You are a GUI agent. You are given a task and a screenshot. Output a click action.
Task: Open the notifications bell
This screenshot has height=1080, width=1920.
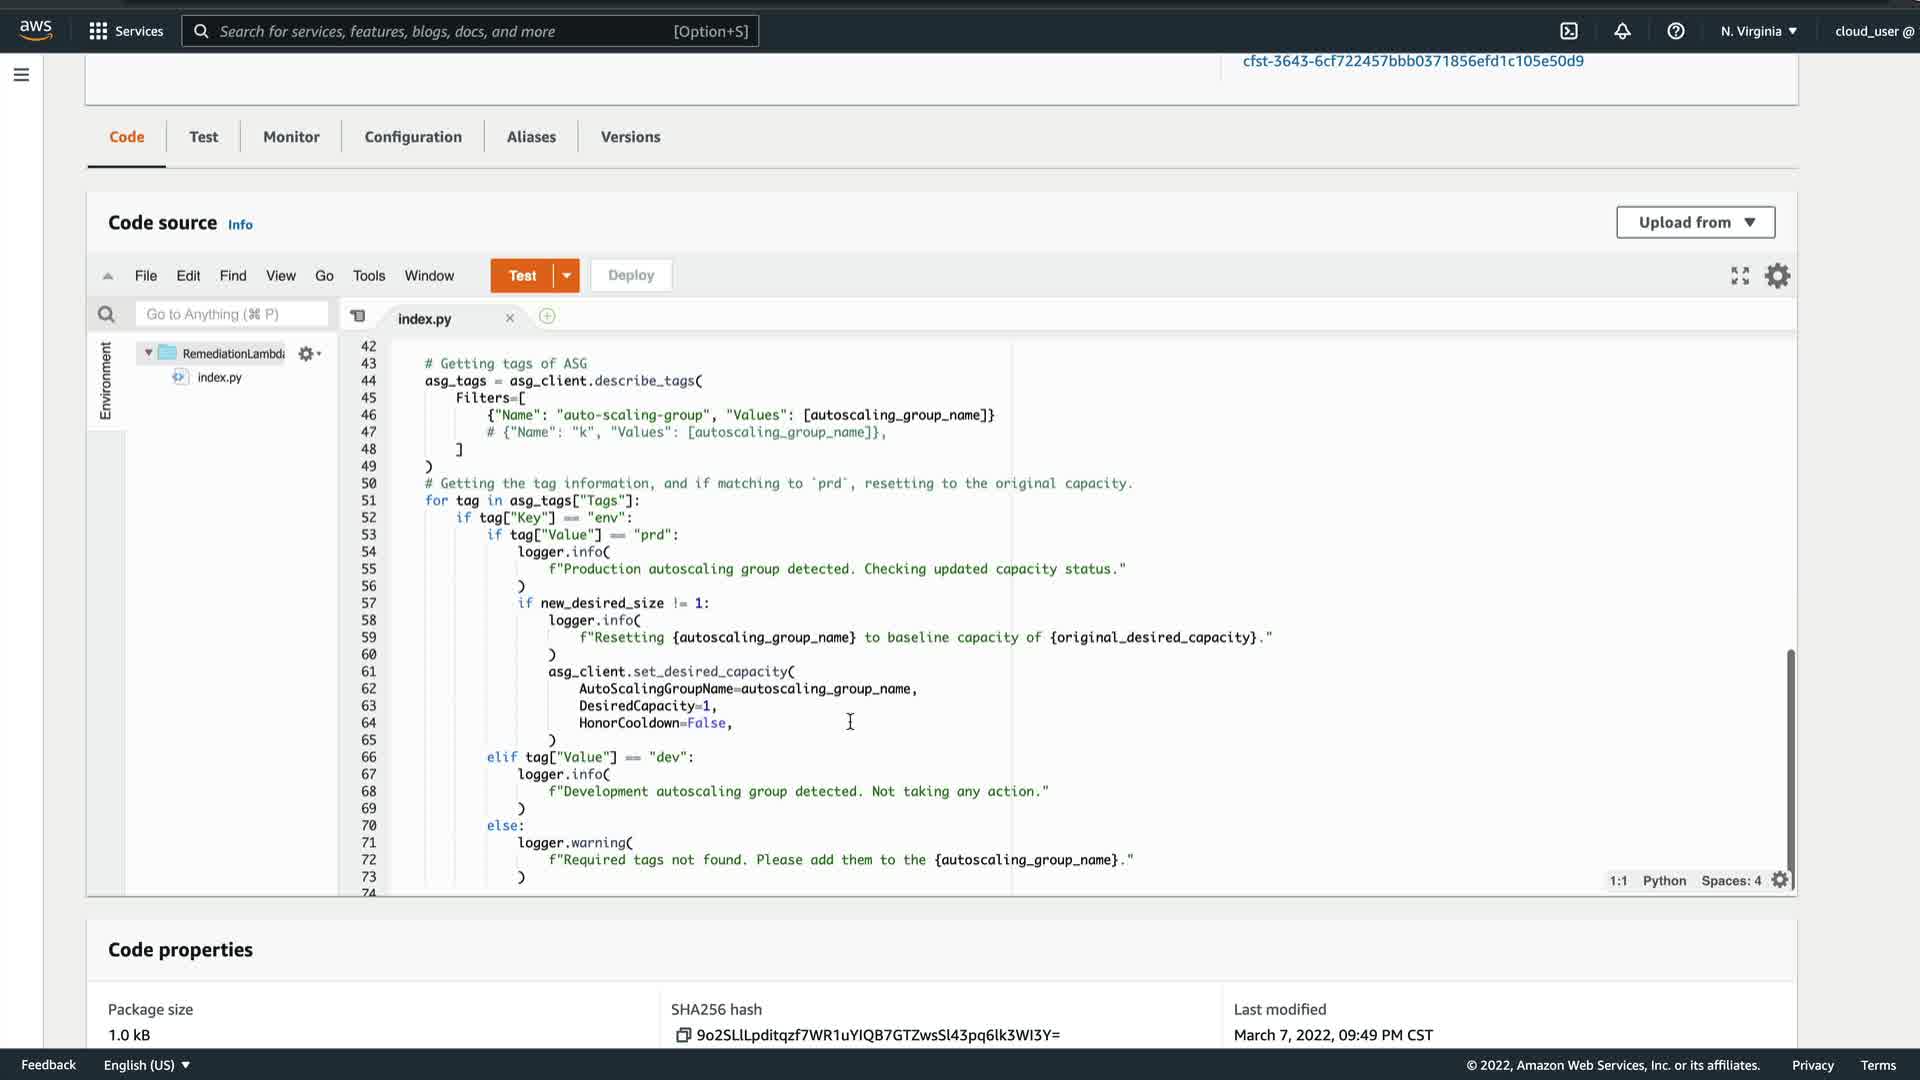1622,31
